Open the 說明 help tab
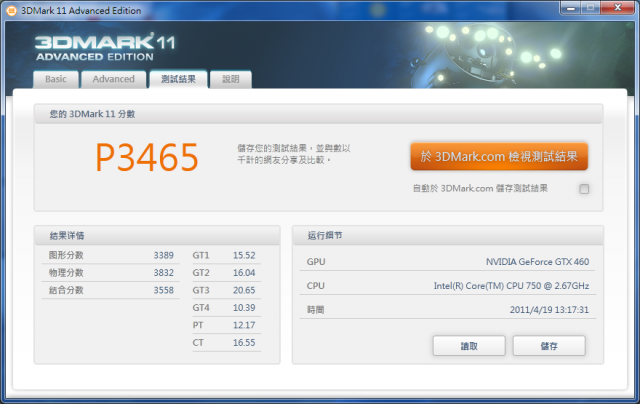This screenshot has width=640, height=404. click(x=231, y=79)
